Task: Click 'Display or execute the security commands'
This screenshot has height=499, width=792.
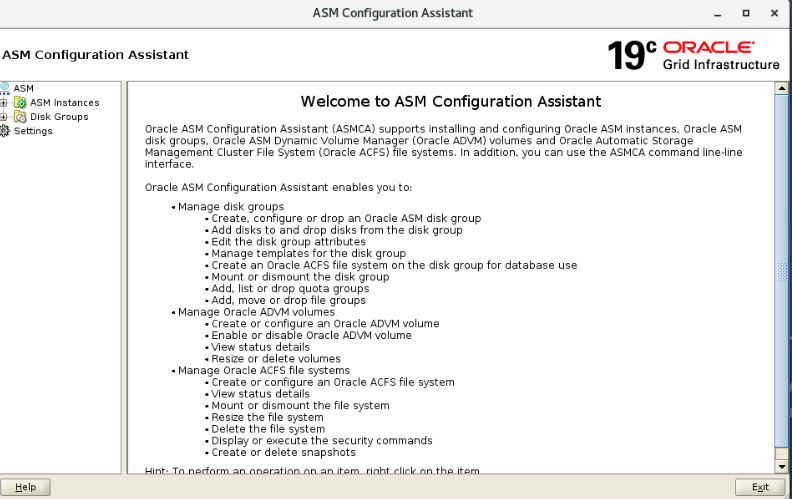Action: [x=322, y=440]
